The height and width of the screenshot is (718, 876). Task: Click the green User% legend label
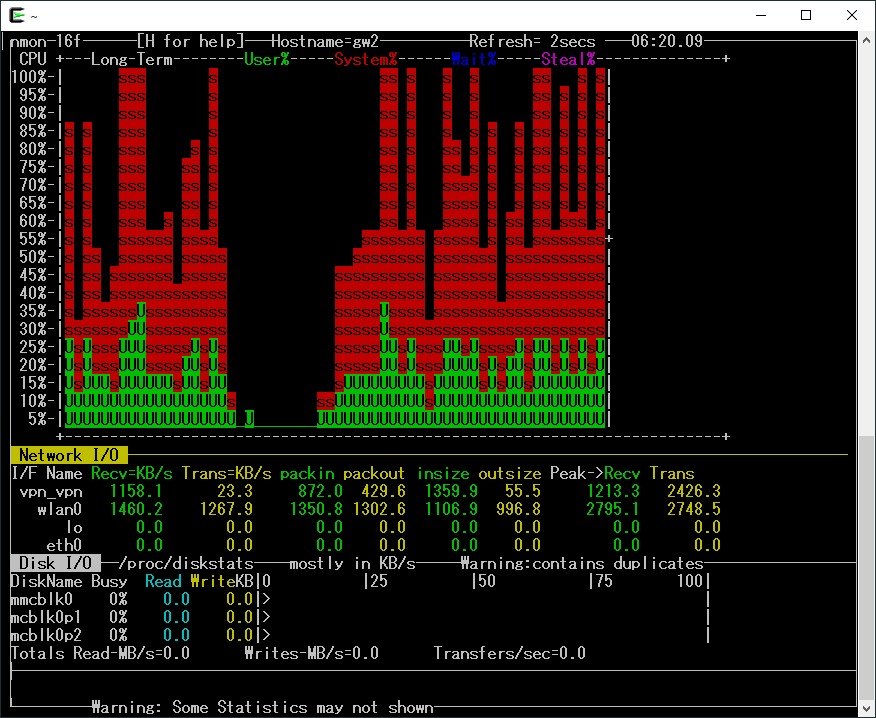266,59
